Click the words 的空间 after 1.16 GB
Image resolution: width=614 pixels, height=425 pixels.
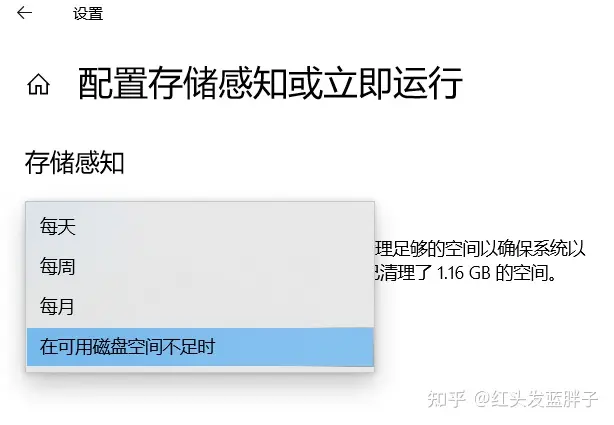[x=522, y=273]
